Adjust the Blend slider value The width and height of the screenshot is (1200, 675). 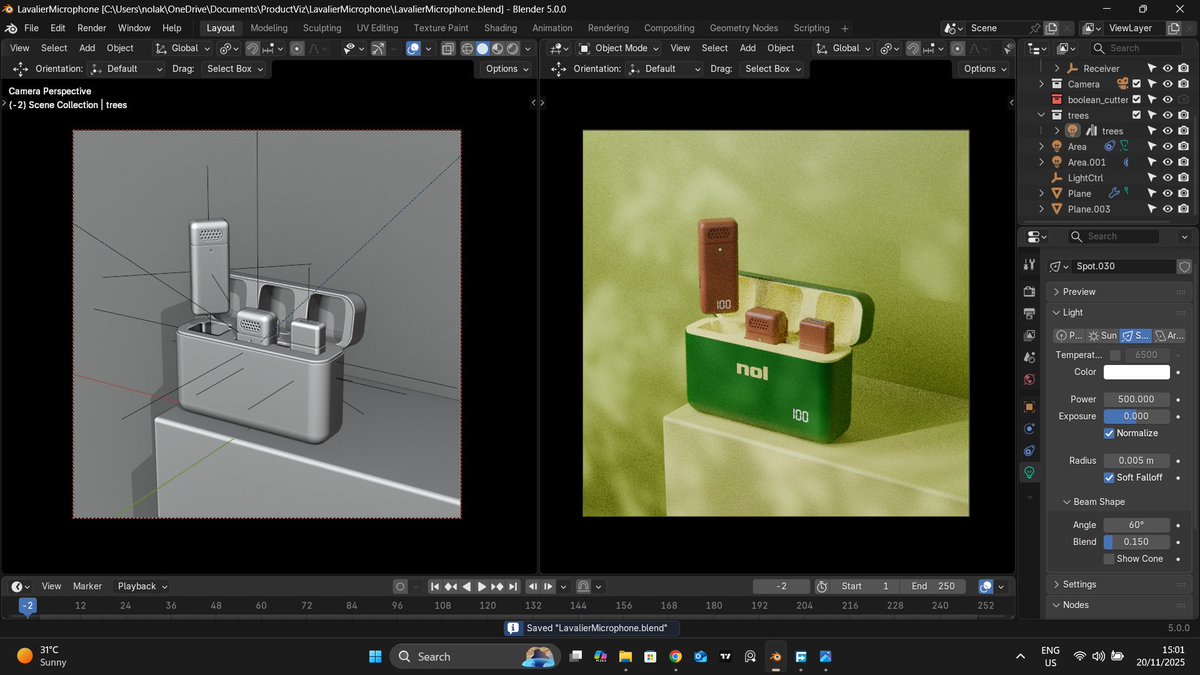[1136, 541]
